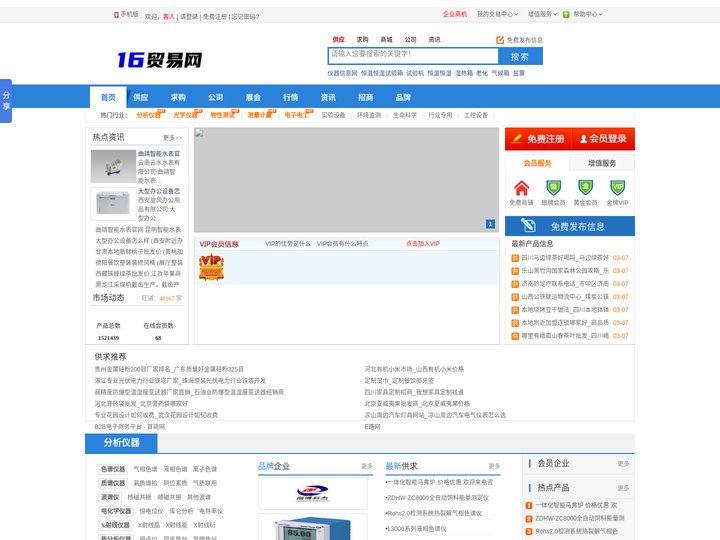
Task: Expand the 帮助中心 dropdown
Action: [x=588, y=15]
